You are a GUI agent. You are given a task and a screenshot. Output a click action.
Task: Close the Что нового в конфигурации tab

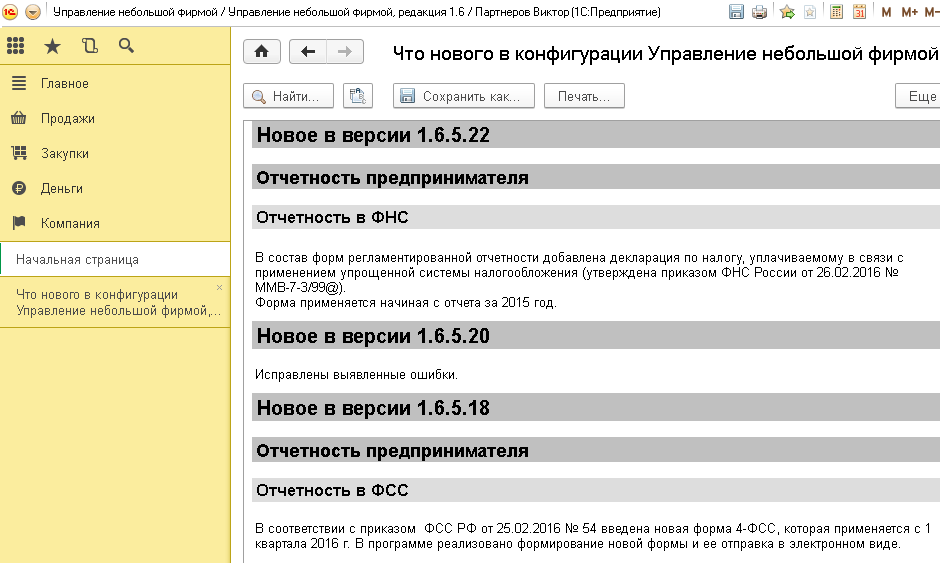click(x=220, y=288)
